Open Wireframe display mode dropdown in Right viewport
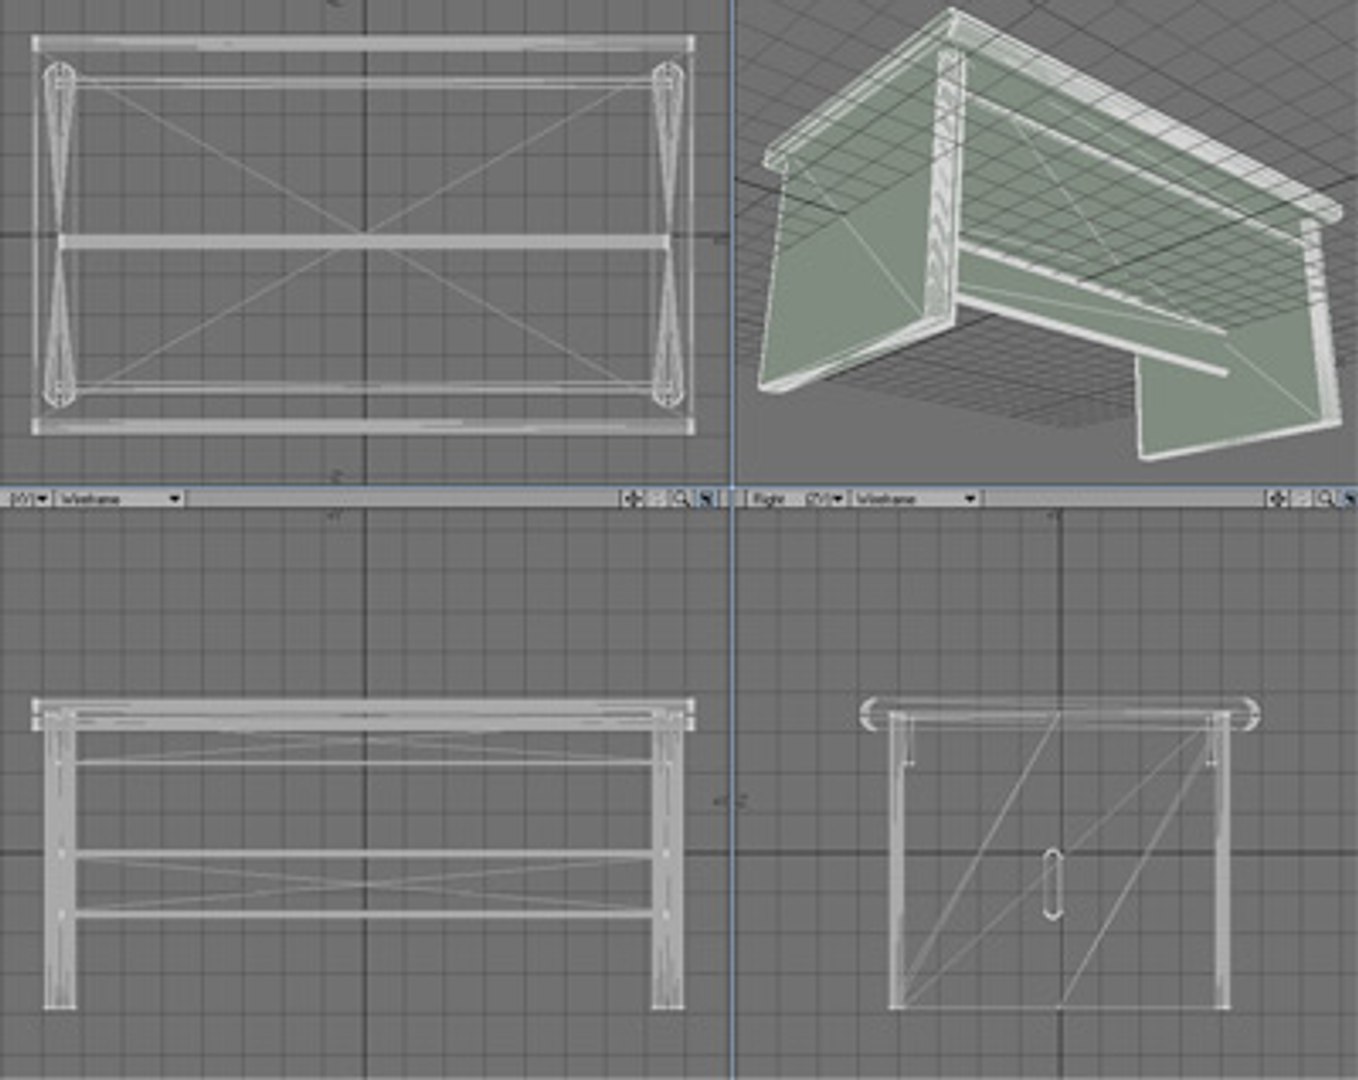Viewport: 1358px width, 1080px height. point(915,498)
